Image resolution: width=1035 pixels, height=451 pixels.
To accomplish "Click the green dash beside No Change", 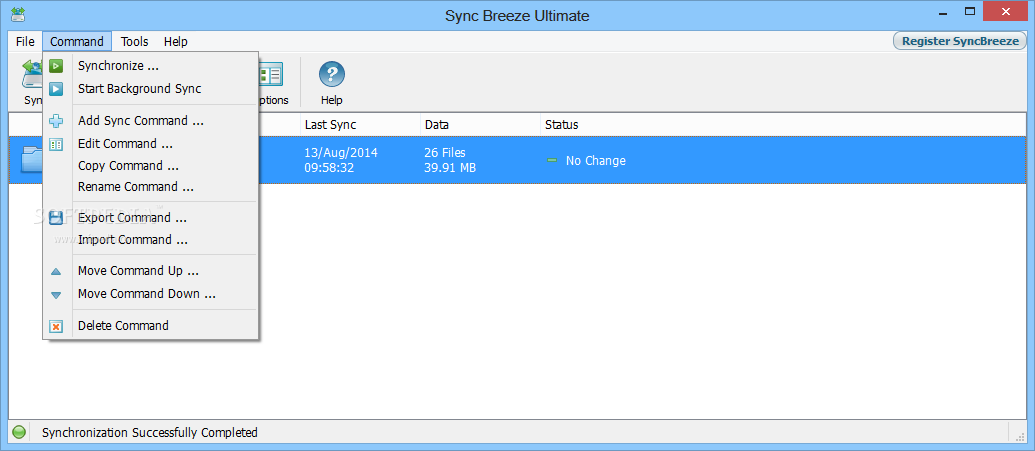I will coord(552,160).
